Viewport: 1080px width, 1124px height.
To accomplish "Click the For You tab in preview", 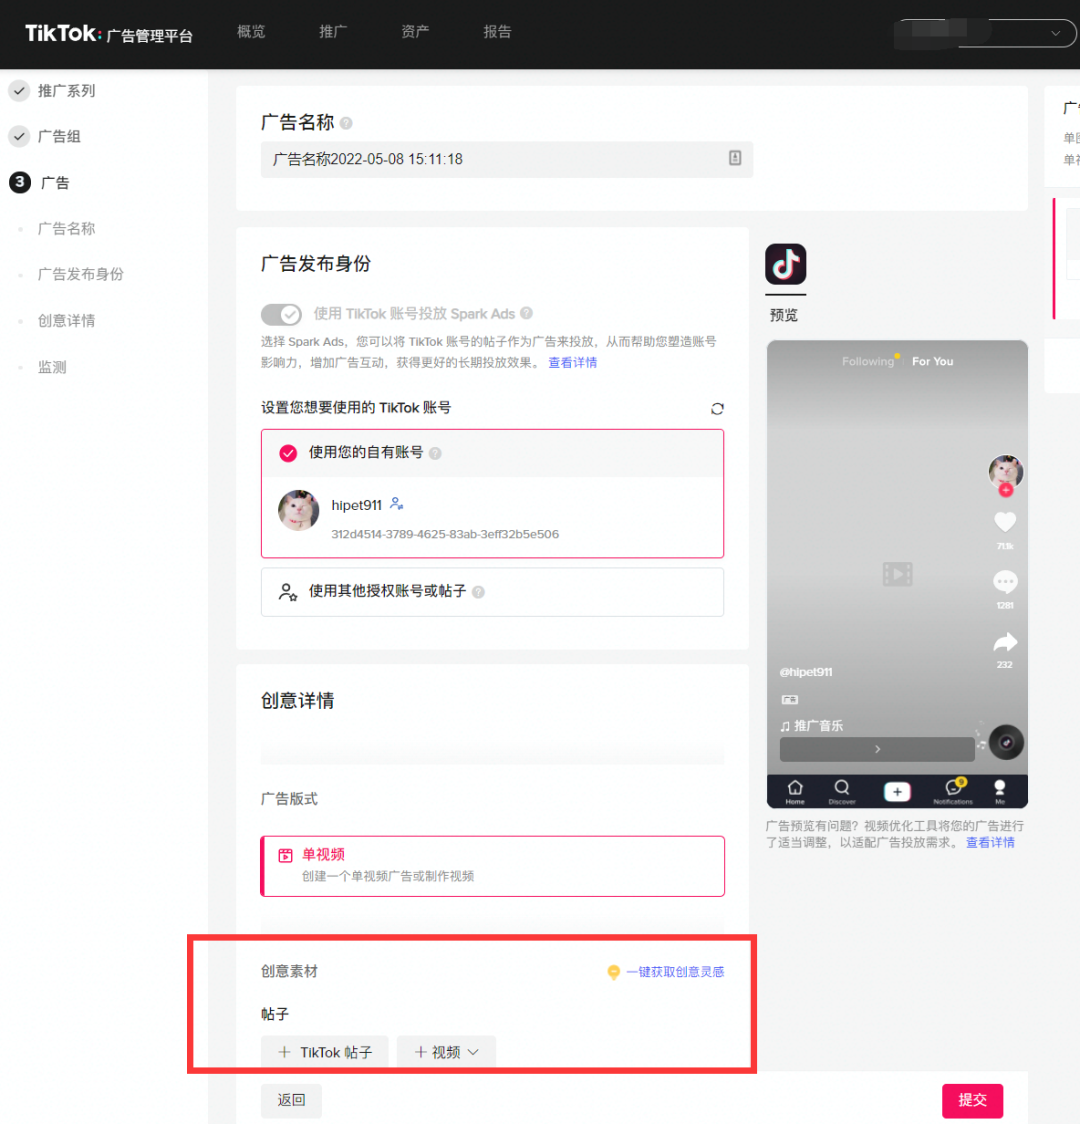I will click(x=932, y=361).
